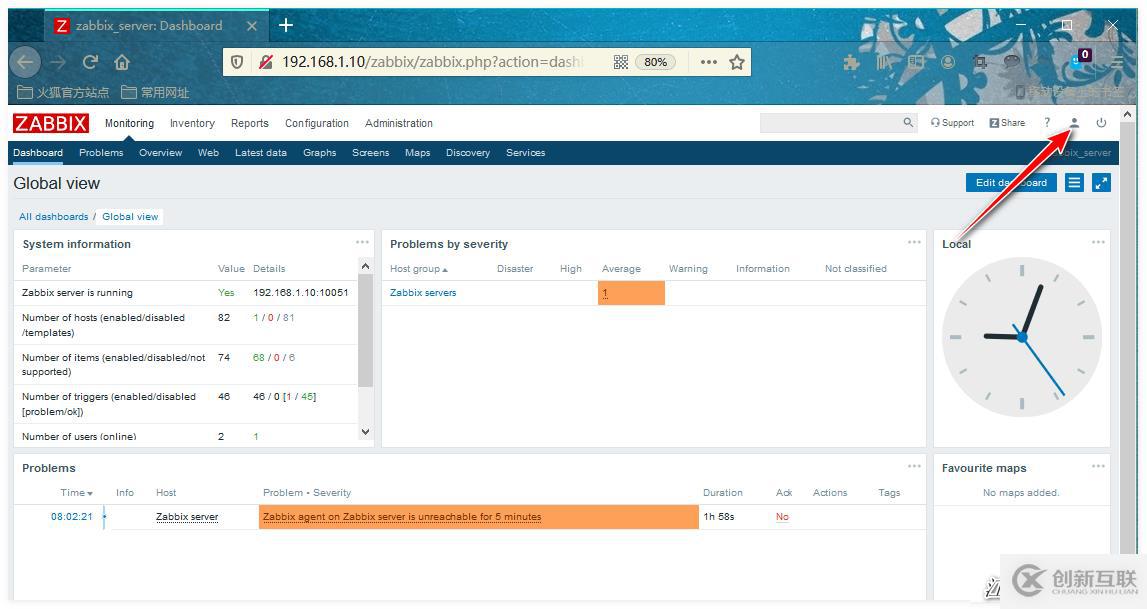Open Latest data submenu tab
The image size is (1147, 609).
(x=260, y=153)
